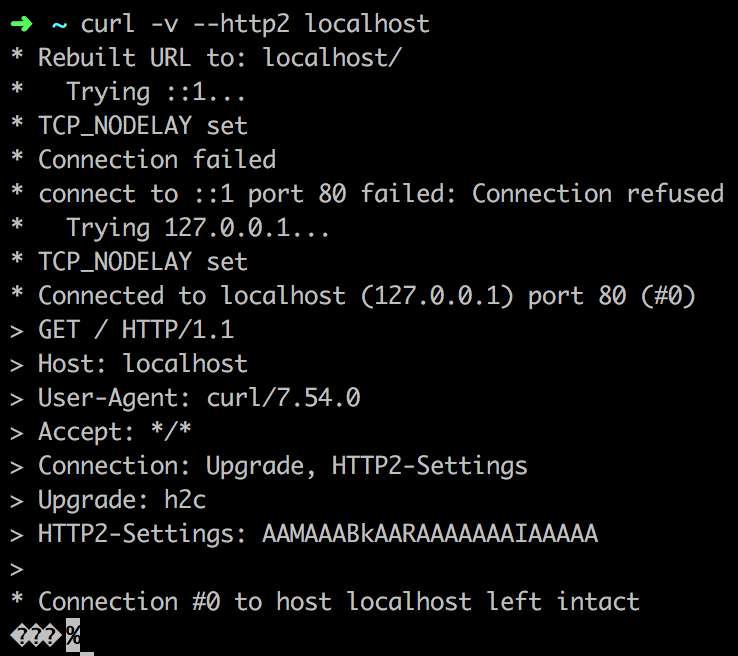Click the HTTP2-Settings encoded value

click(x=430, y=534)
